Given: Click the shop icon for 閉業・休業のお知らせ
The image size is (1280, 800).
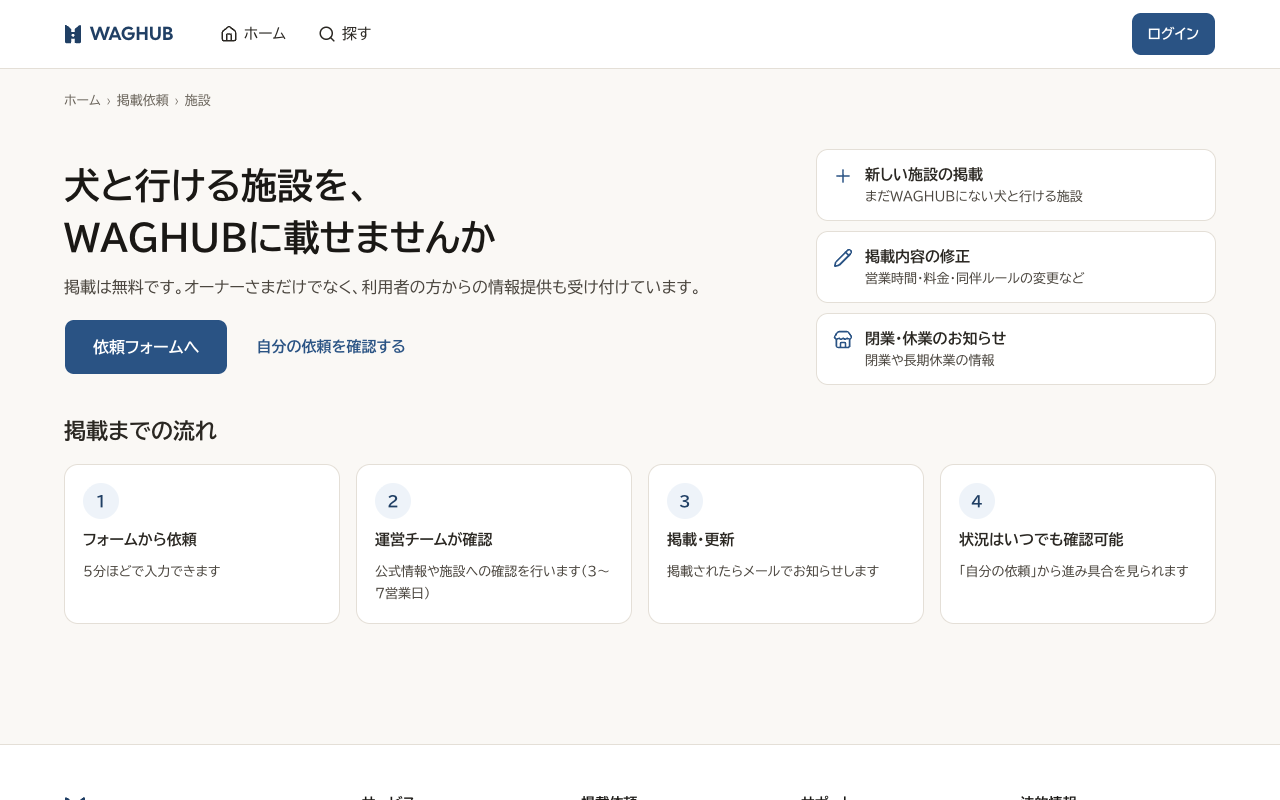Looking at the screenshot, I should coord(843,340).
